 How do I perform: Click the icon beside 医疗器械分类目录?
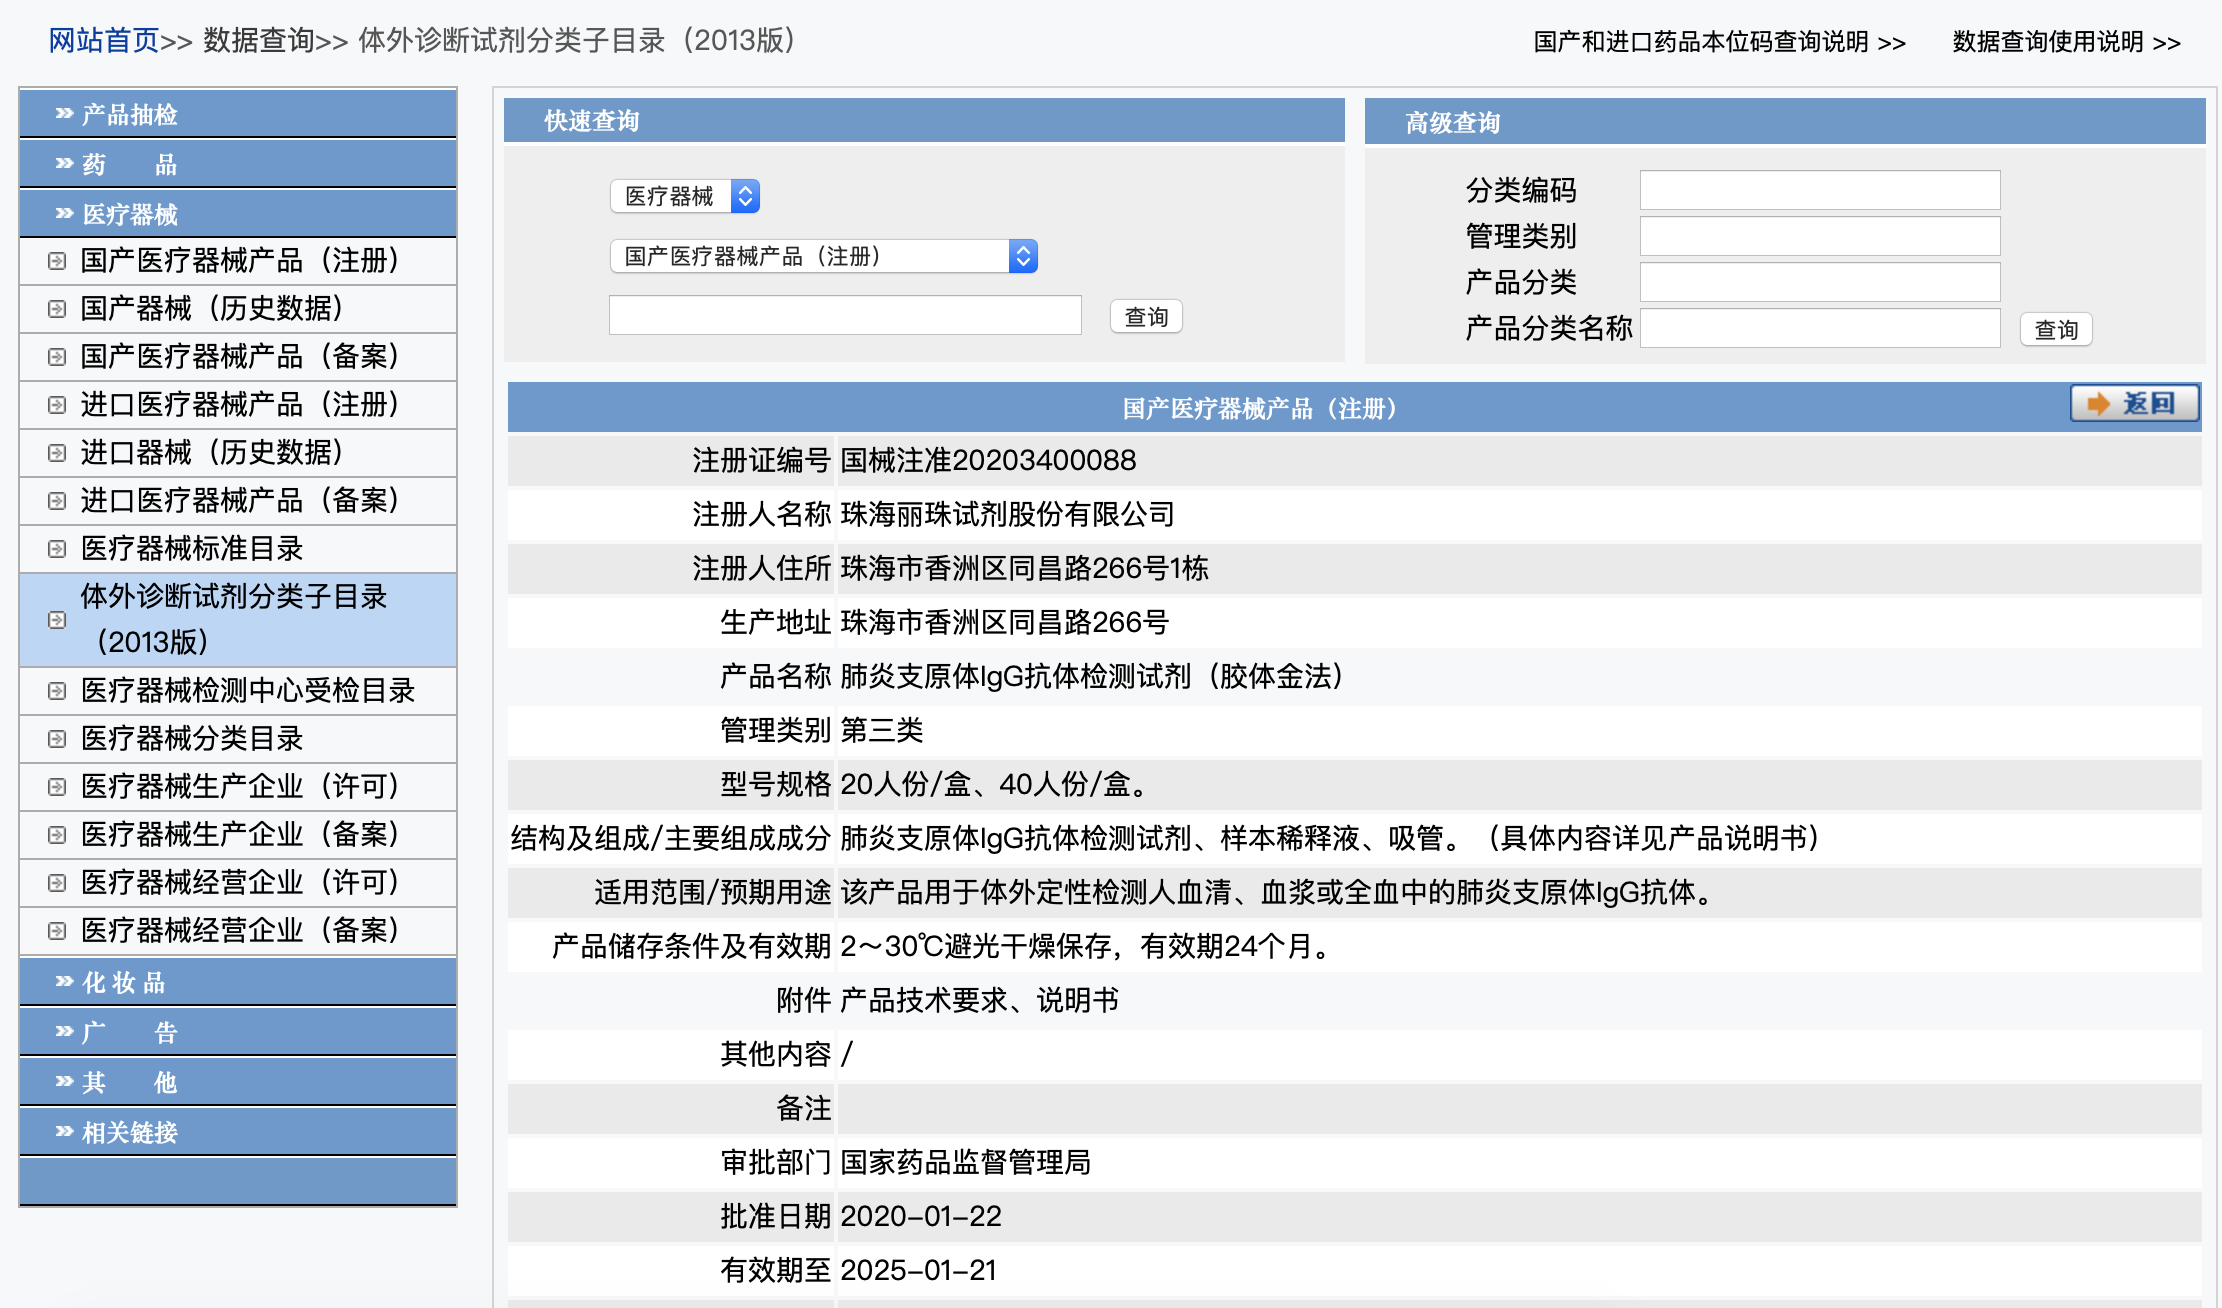57,739
